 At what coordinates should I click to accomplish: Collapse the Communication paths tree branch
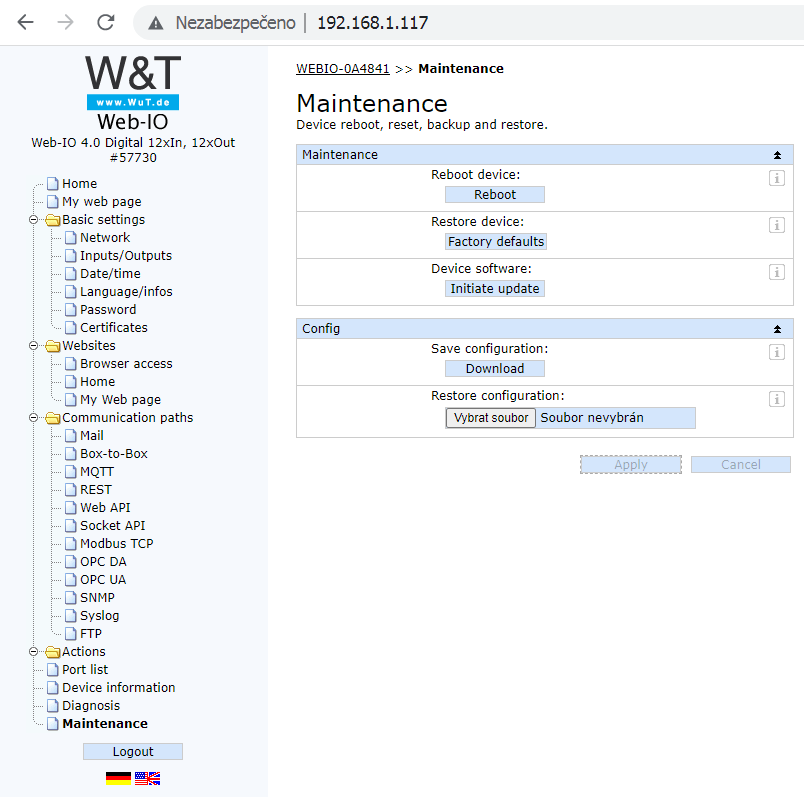pos(35,417)
